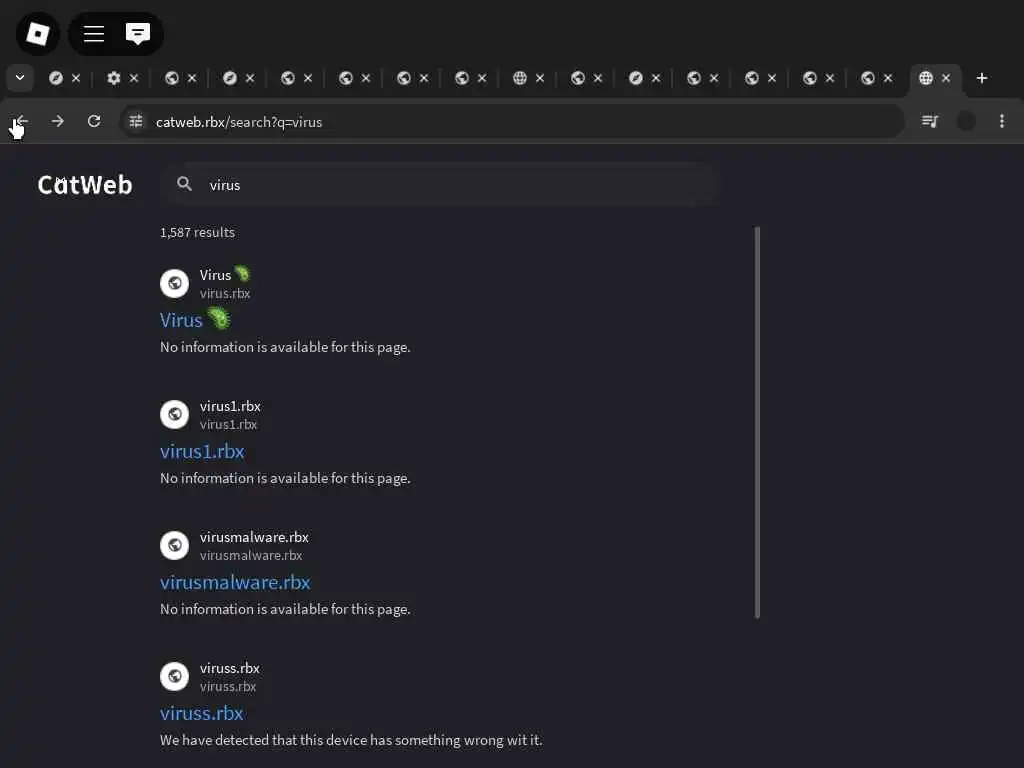Open the Roblox logo menu
Image resolution: width=1024 pixels, height=768 pixels.
(x=38, y=34)
